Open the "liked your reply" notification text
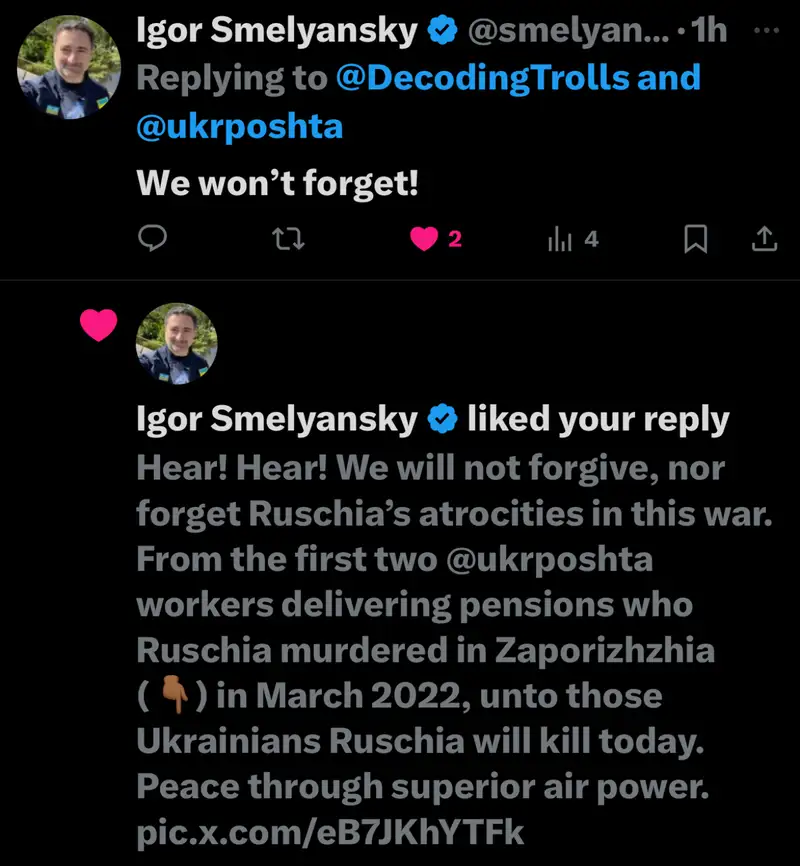 (598, 420)
